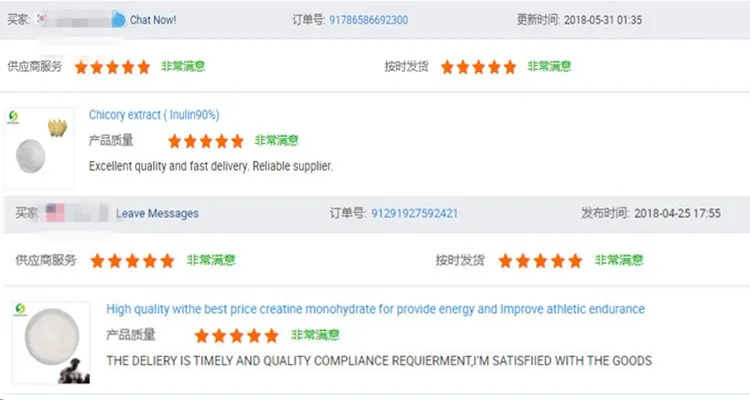The image size is (750, 400).
Task: Click second buyer's country flag icon
Action: pos(55,212)
